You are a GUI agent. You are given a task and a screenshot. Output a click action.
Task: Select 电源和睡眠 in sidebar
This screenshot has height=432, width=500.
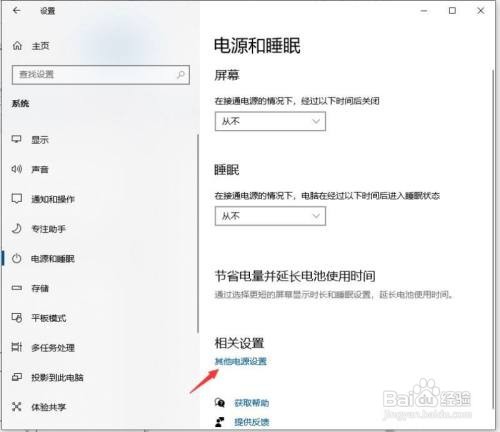[53, 259]
